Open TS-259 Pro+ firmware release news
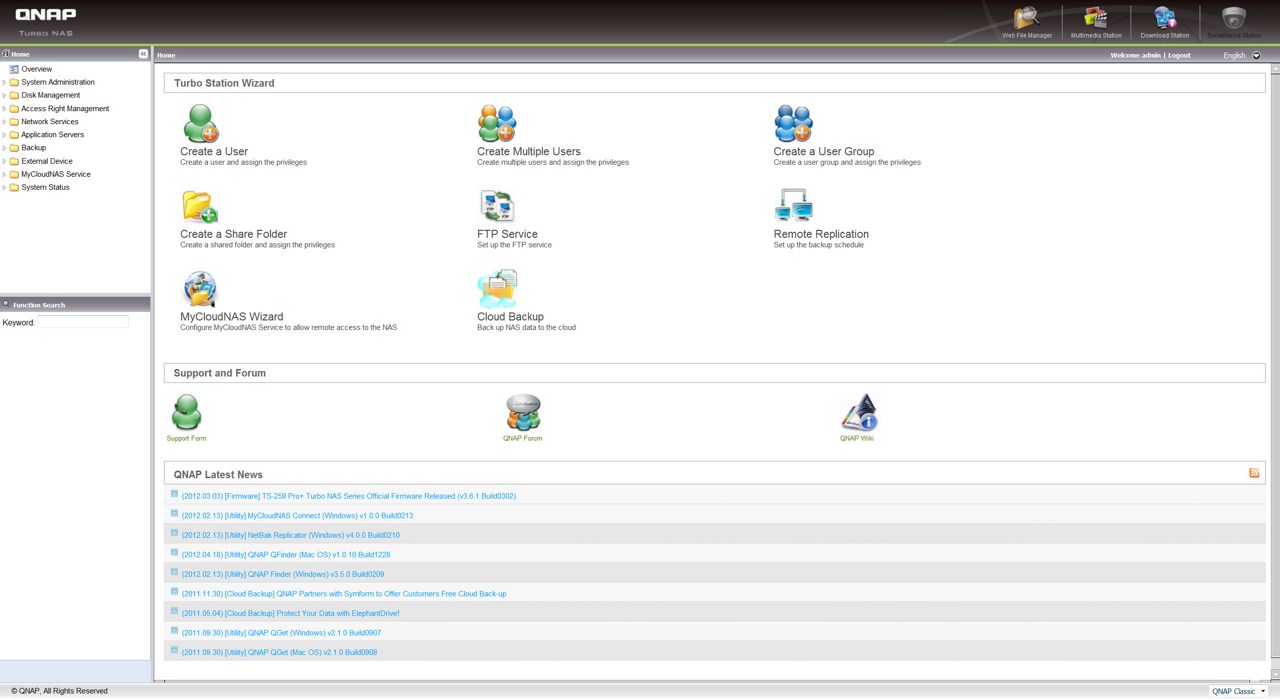The height and width of the screenshot is (699, 1280). click(x=349, y=496)
